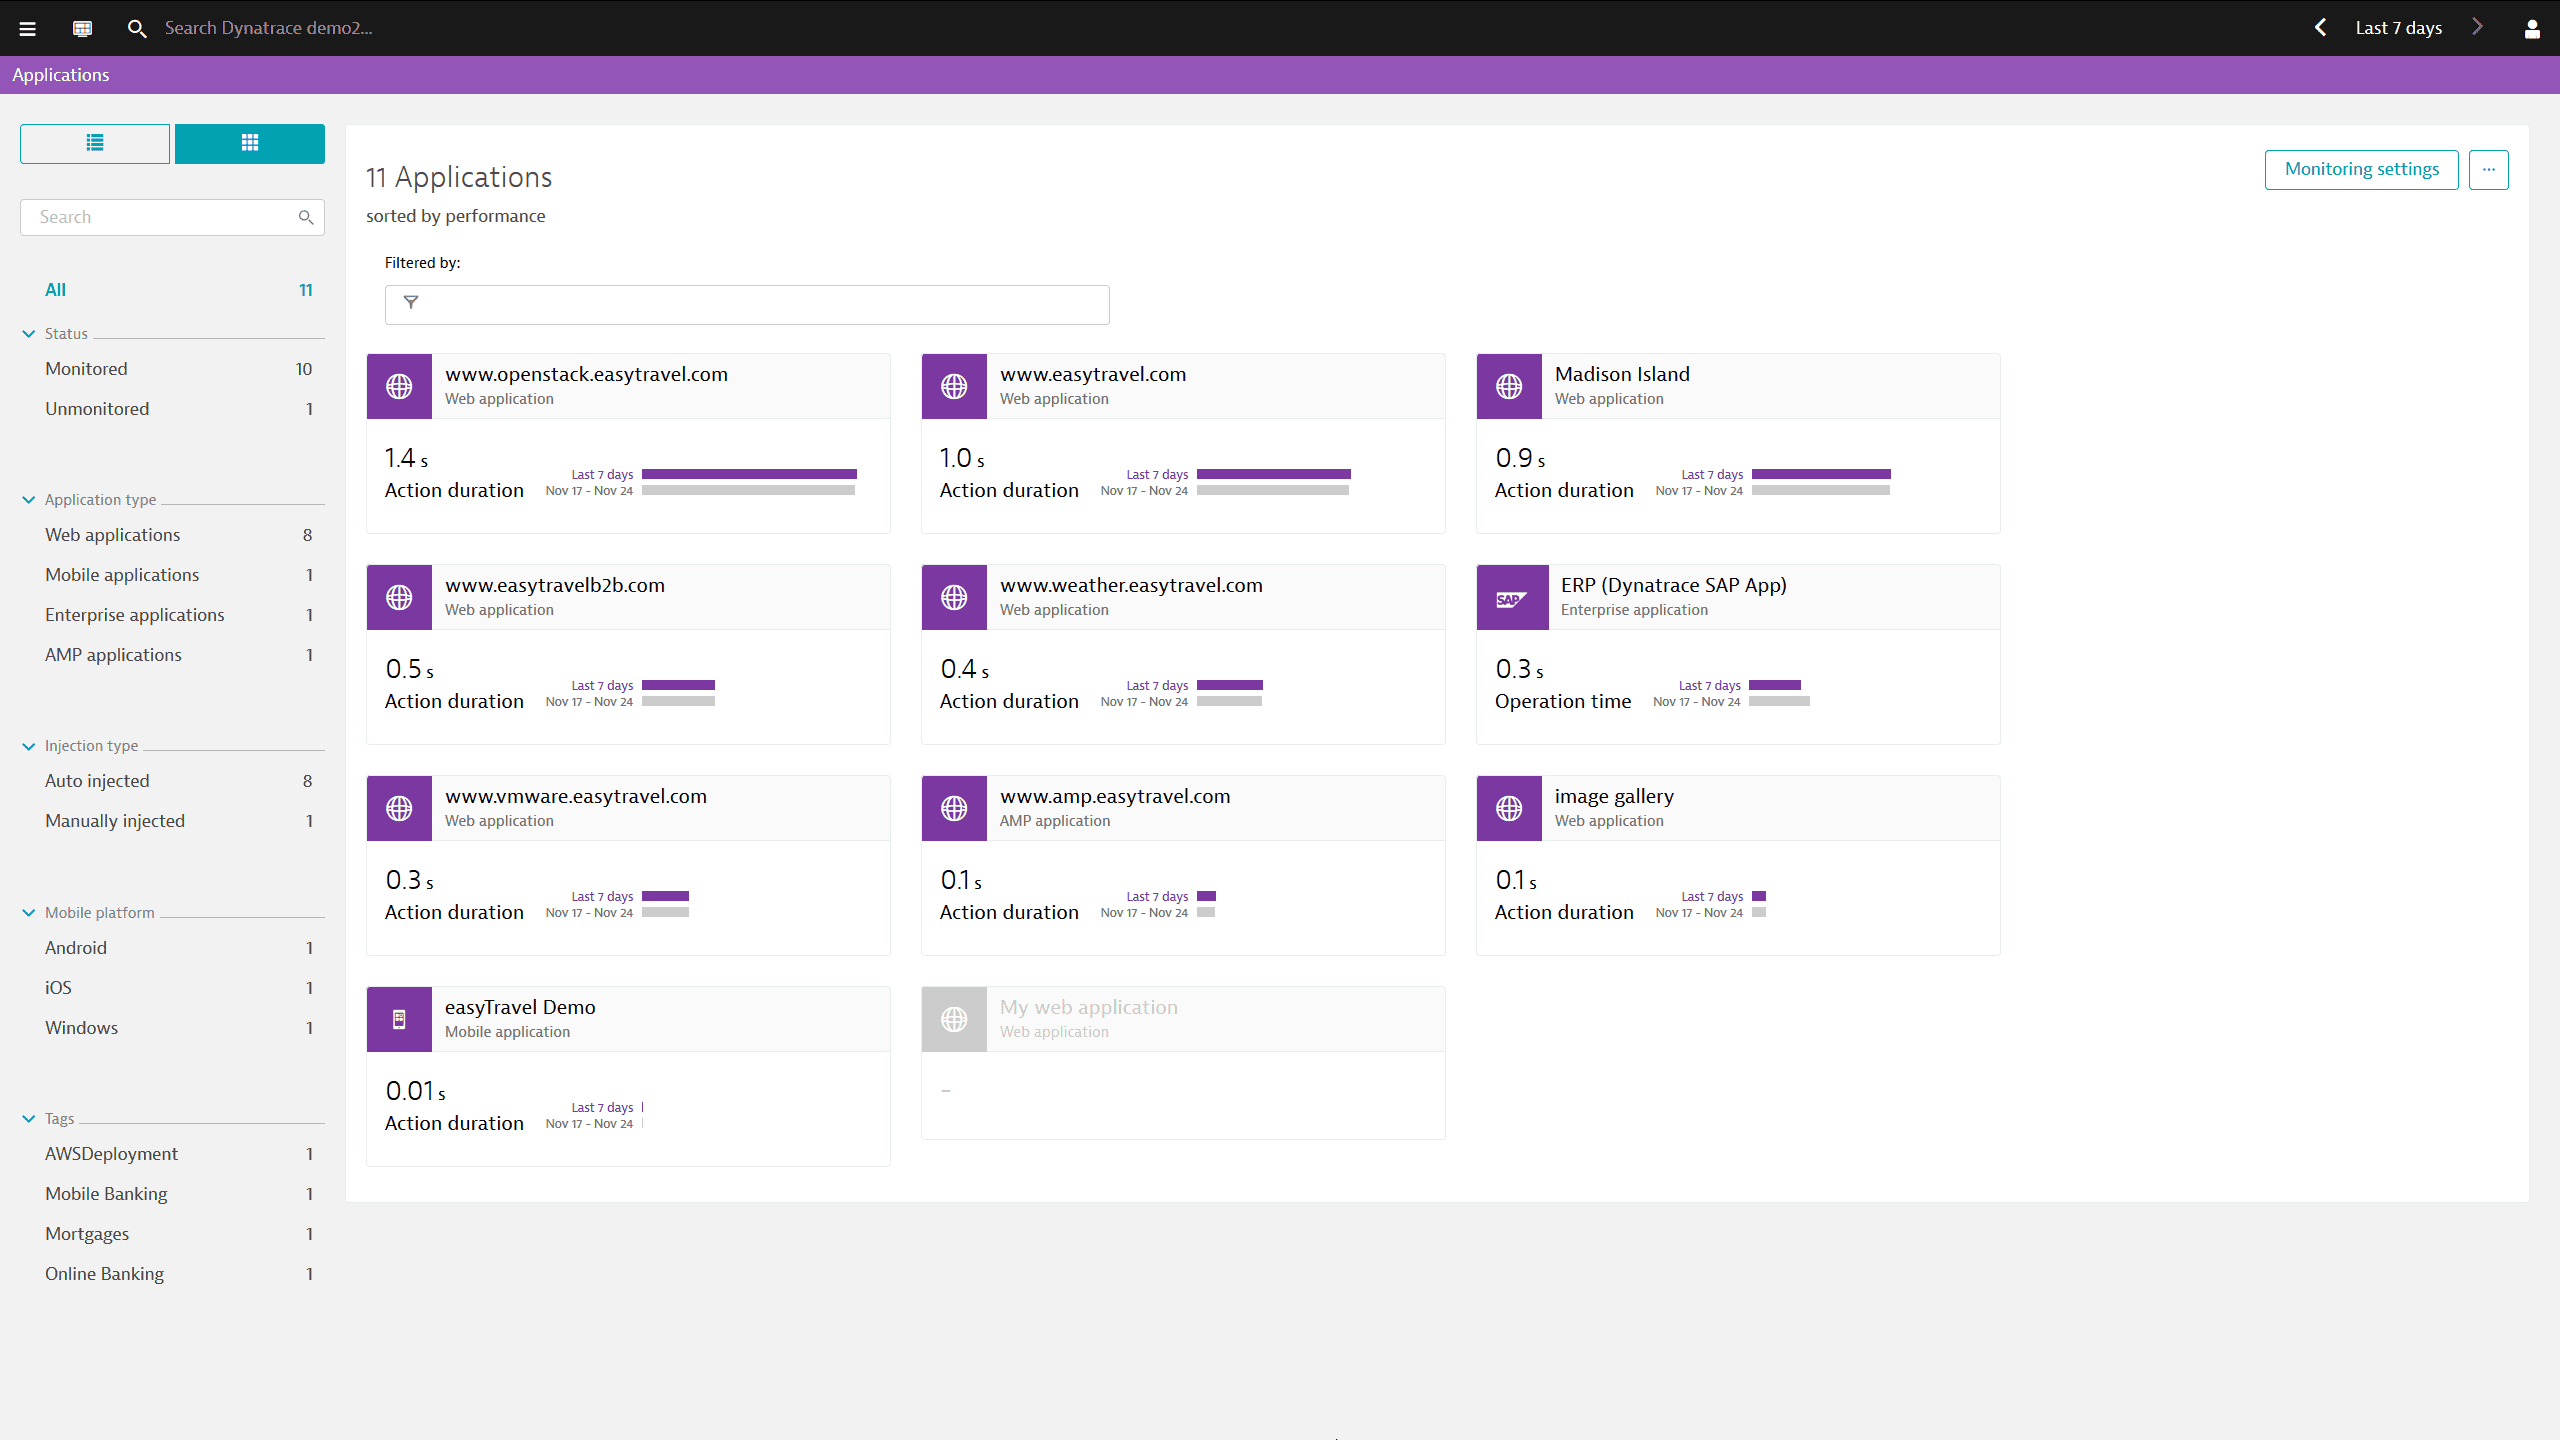Click the sidebar Search field

(x=172, y=217)
